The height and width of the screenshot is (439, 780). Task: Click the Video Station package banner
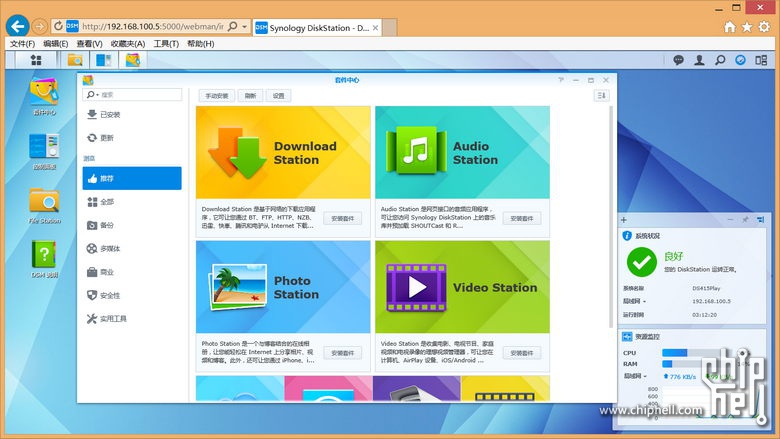coord(462,287)
